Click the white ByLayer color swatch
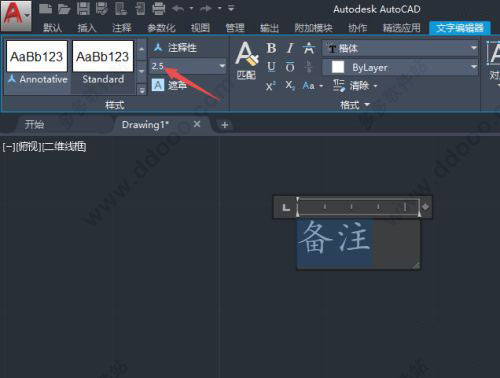The width and height of the screenshot is (500, 378). pos(338,67)
